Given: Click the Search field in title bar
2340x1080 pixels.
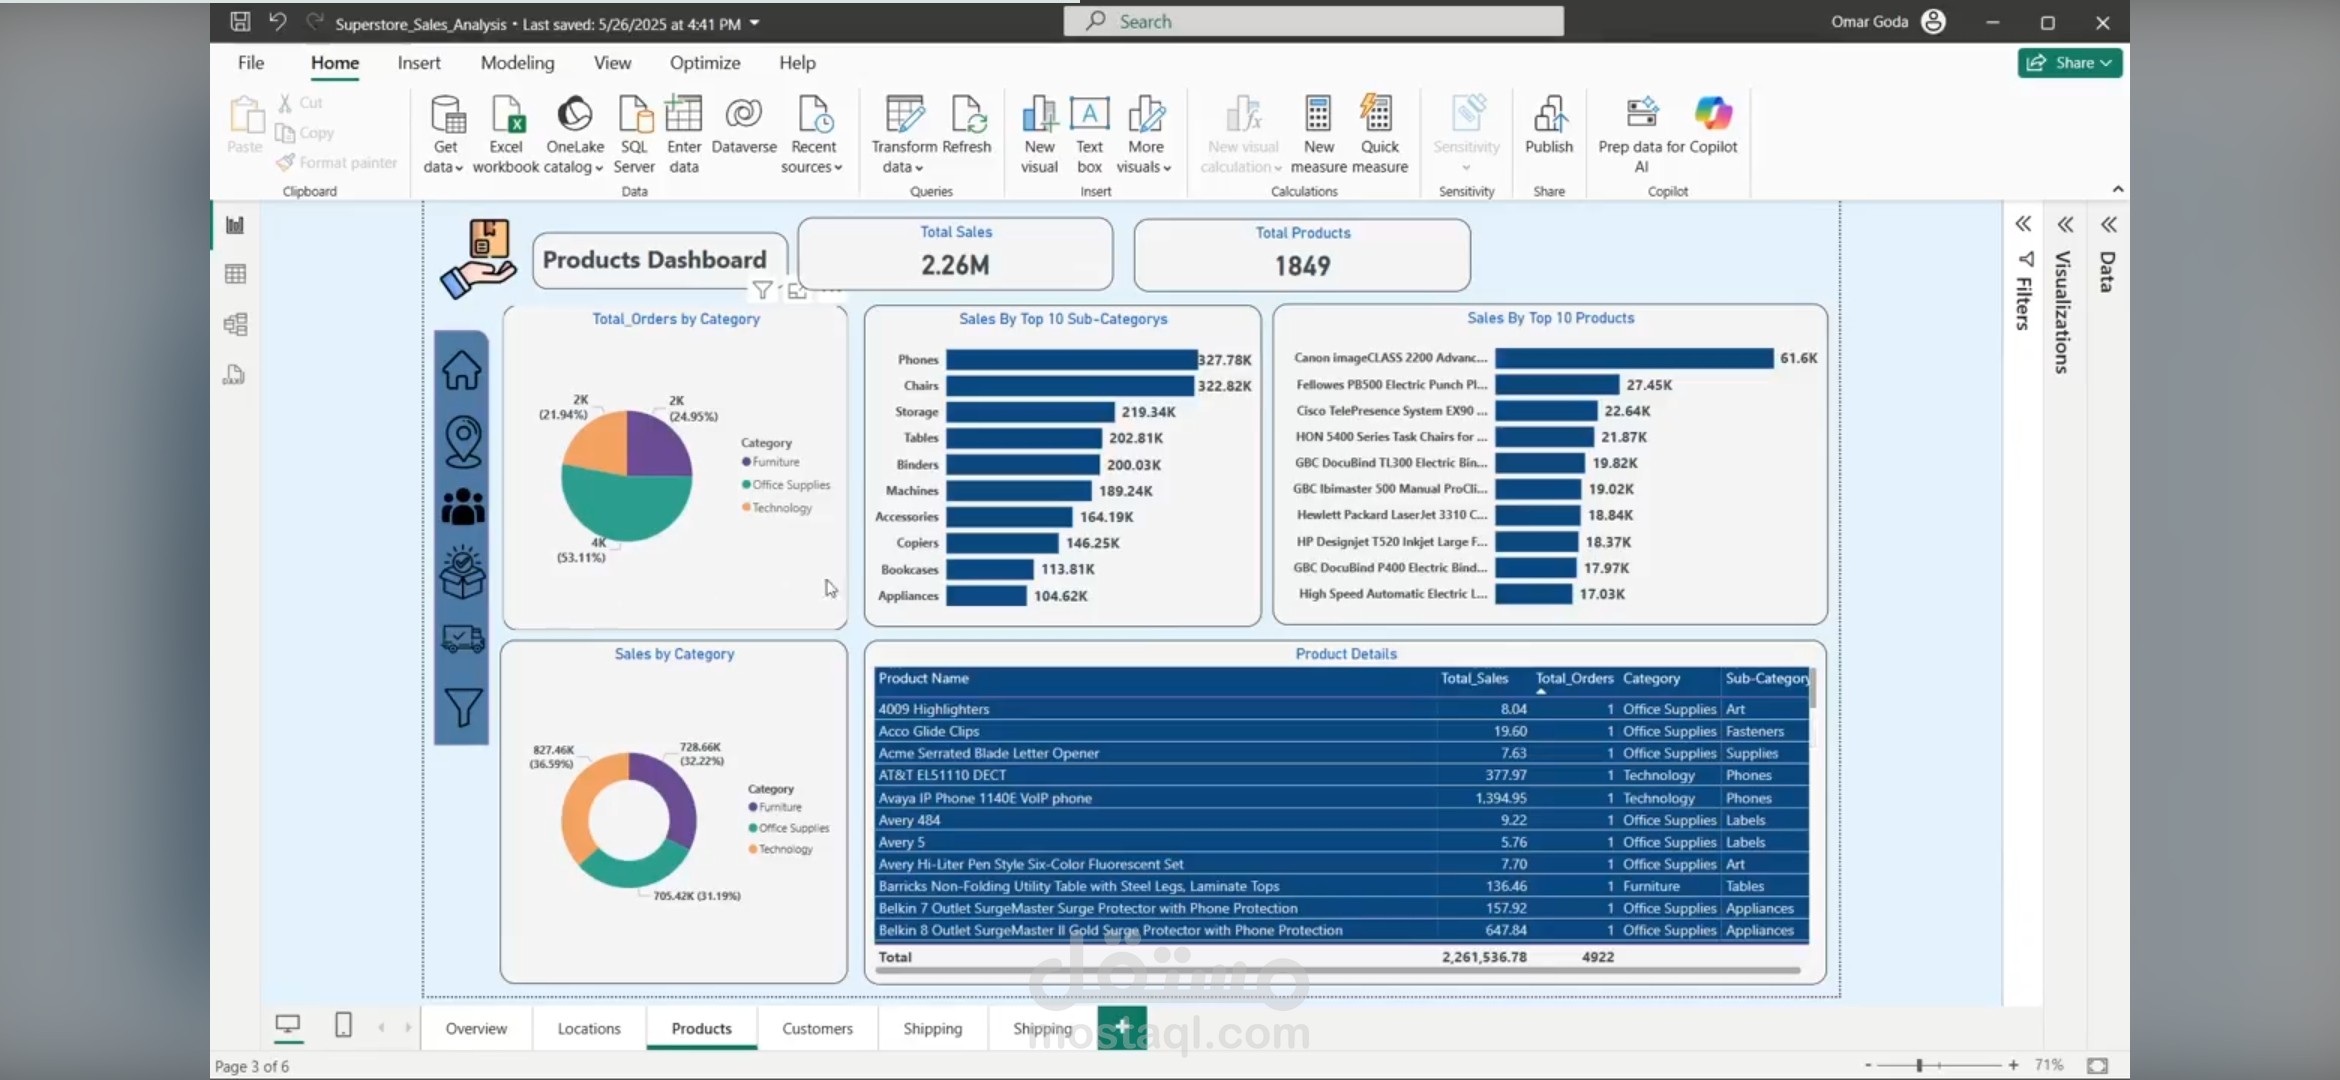Looking at the screenshot, I should [1313, 21].
